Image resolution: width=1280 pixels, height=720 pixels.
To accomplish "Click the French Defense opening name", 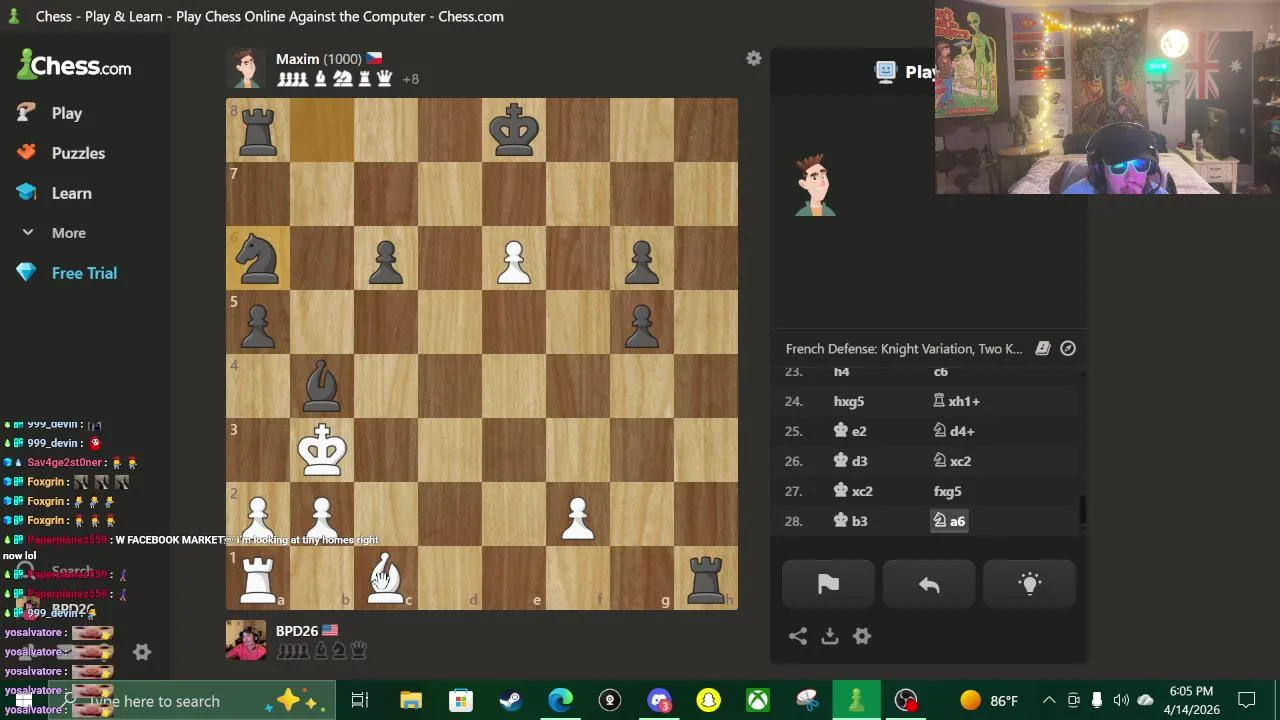I will 904,349.
